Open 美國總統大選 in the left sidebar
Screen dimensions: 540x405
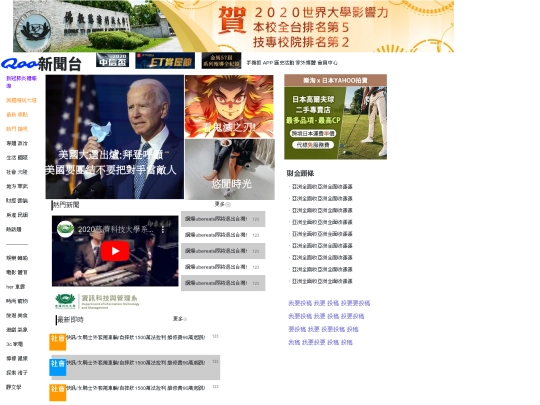click(x=21, y=100)
